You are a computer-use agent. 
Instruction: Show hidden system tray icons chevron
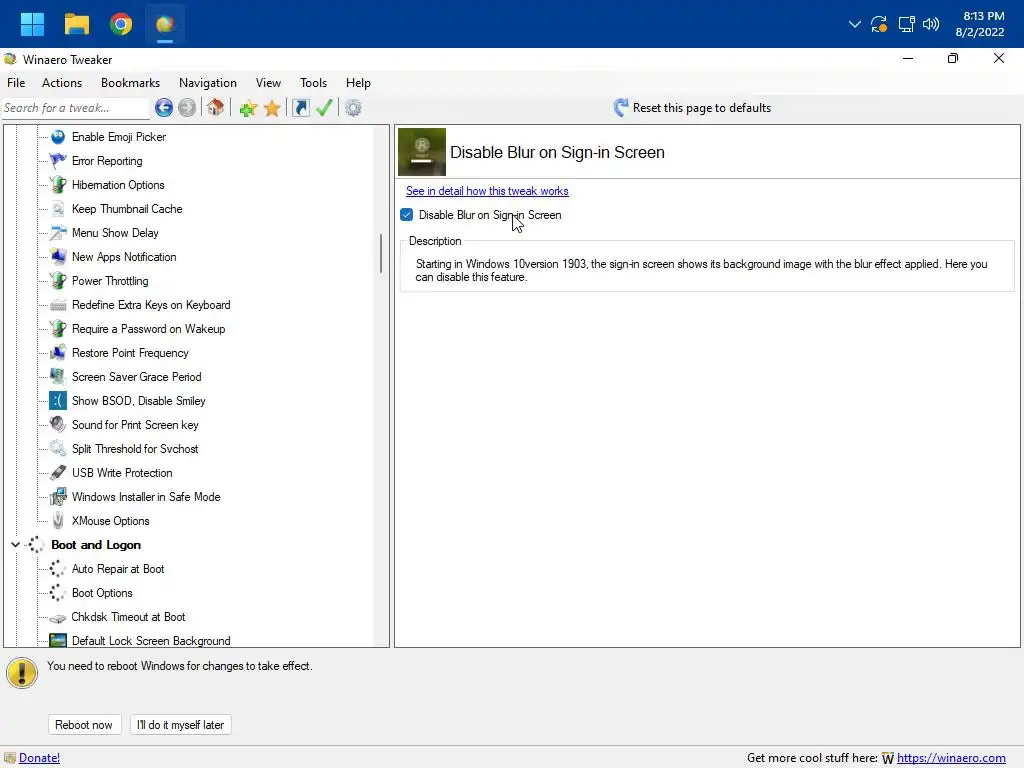click(854, 24)
